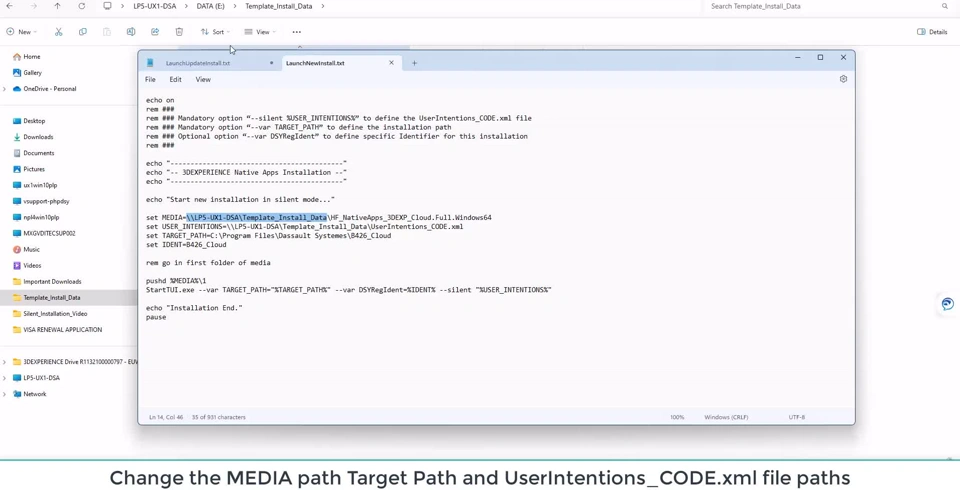This screenshot has height=490, width=960.
Task: Click the Search Template_Install_Data field
Action: click(827, 6)
